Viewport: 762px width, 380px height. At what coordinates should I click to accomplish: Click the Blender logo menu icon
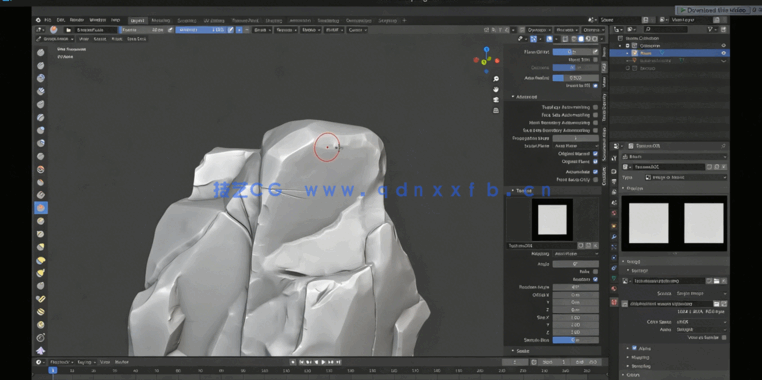(38, 20)
